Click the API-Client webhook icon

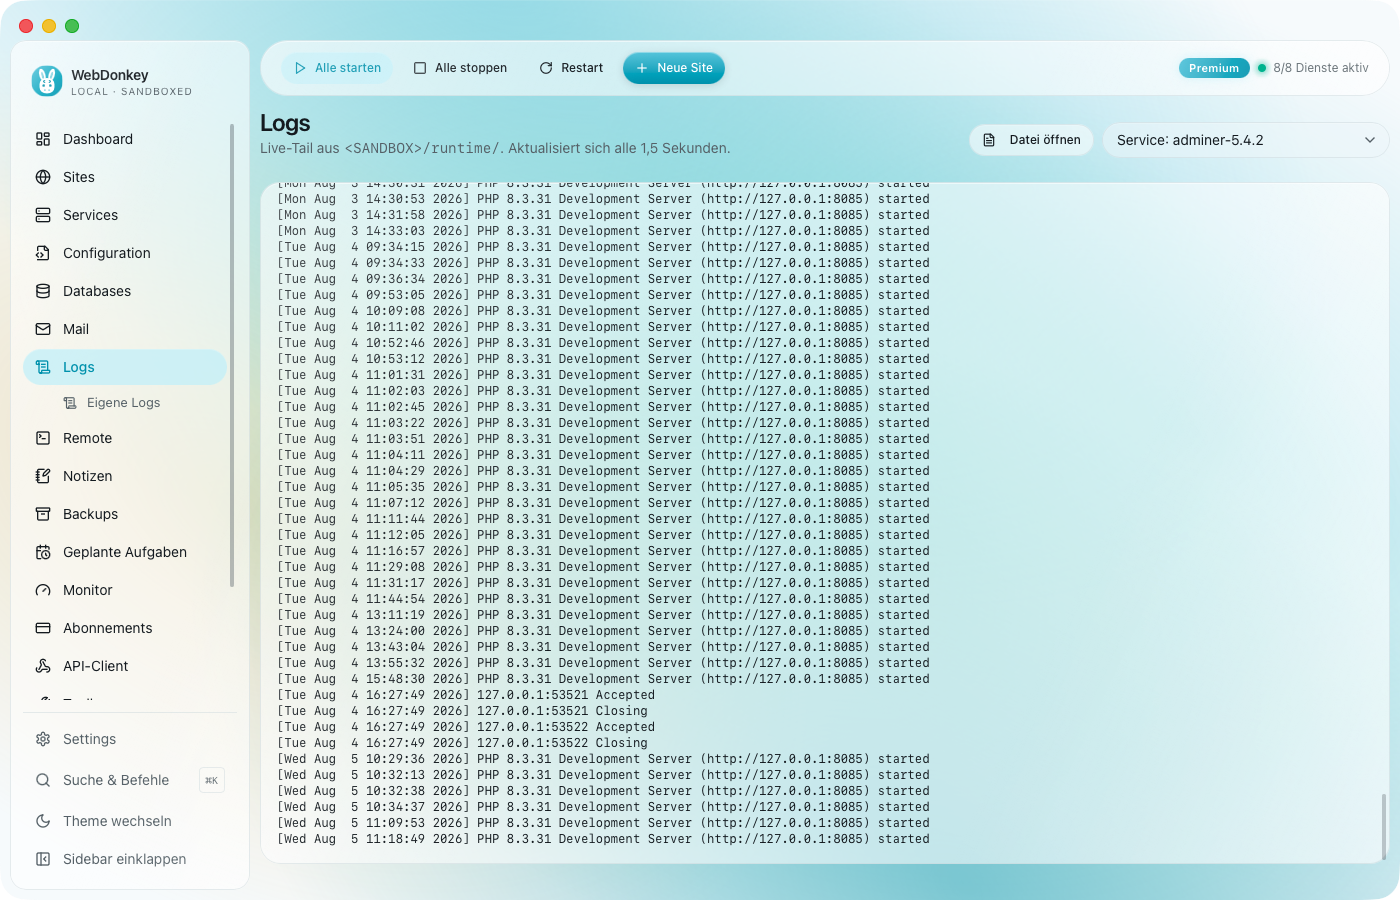click(43, 666)
